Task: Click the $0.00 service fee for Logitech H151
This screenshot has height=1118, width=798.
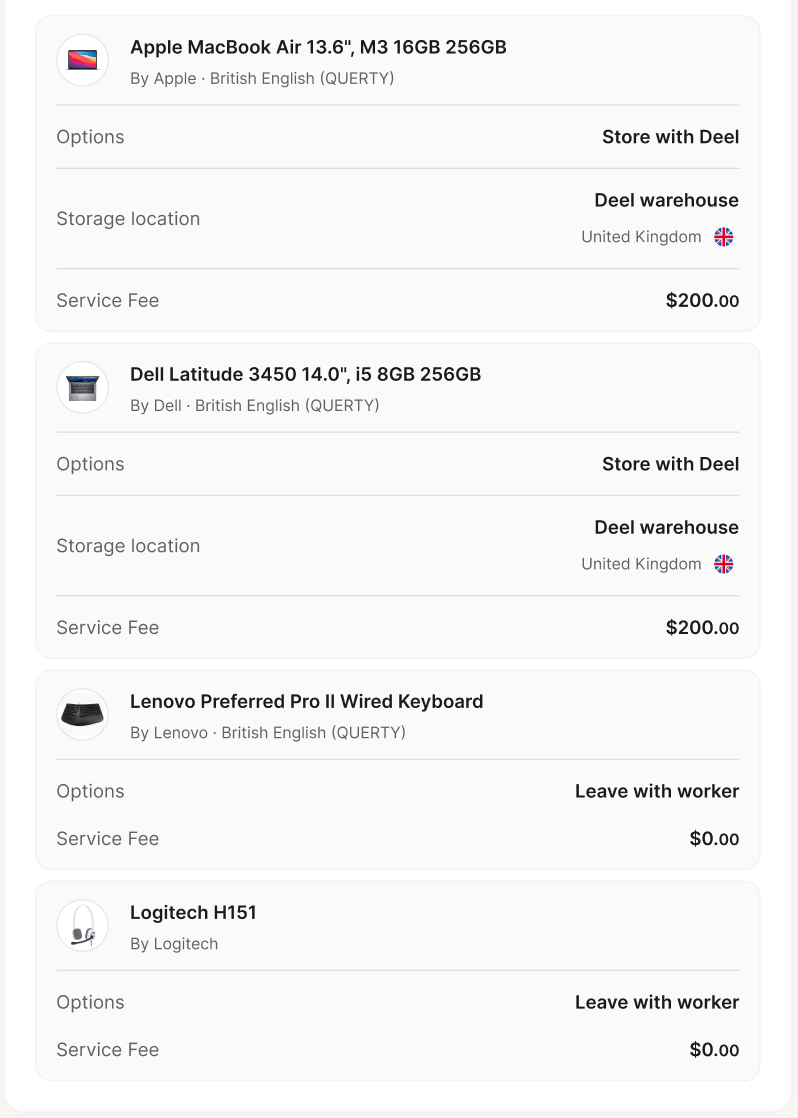Action: (715, 1050)
